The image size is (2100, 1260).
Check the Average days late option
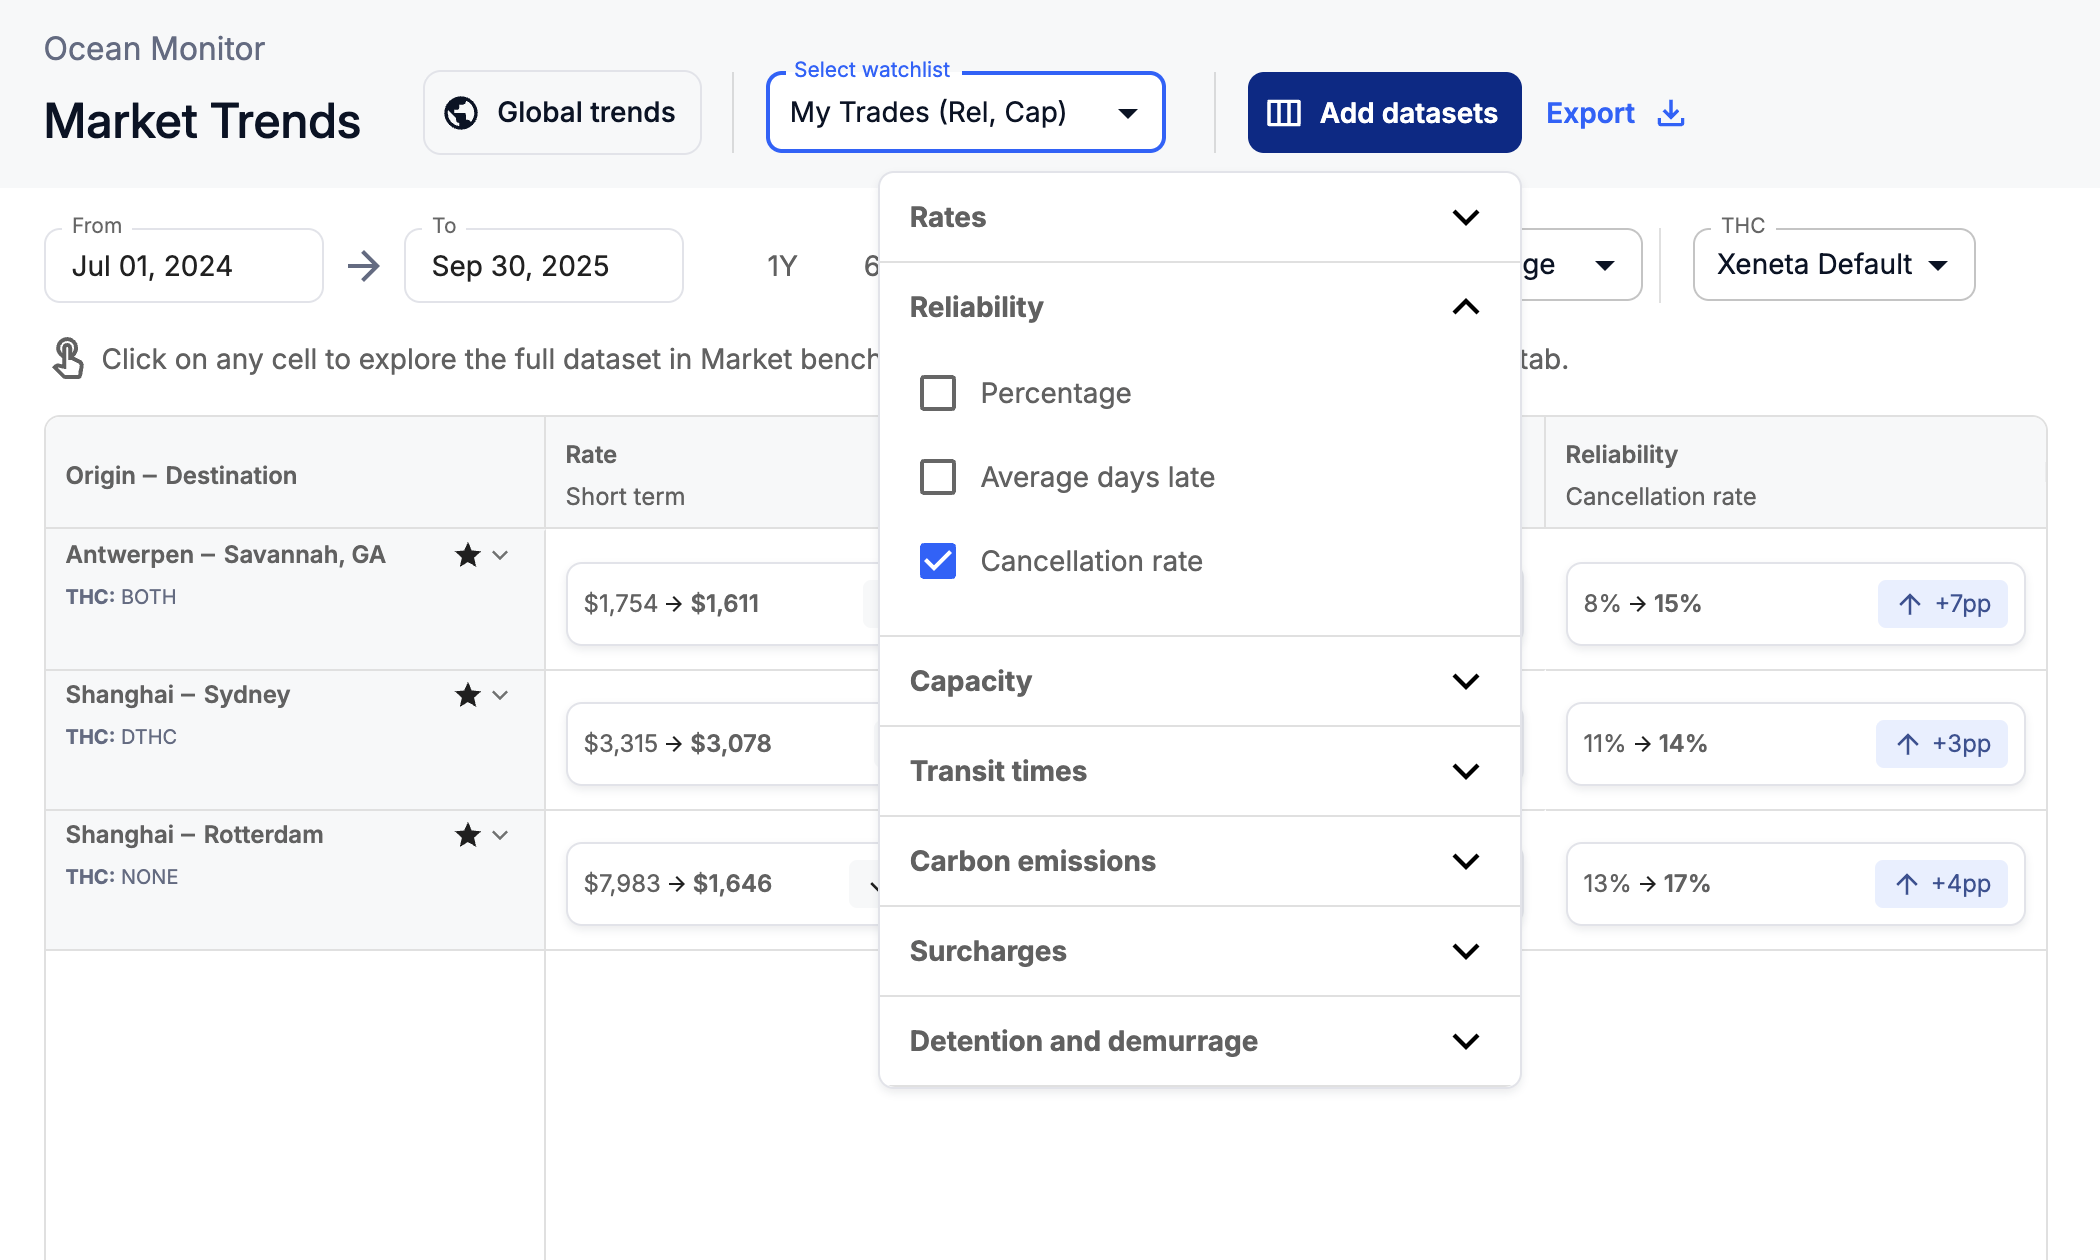938,477
